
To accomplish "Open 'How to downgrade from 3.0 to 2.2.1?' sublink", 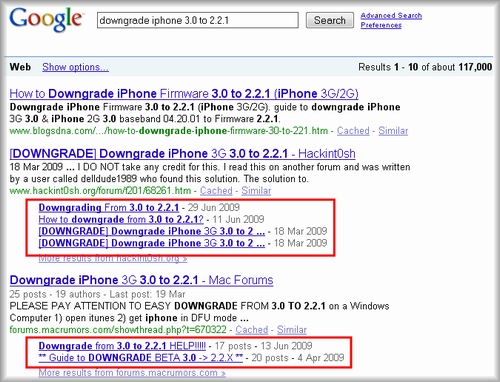I will tap(121, 219).
